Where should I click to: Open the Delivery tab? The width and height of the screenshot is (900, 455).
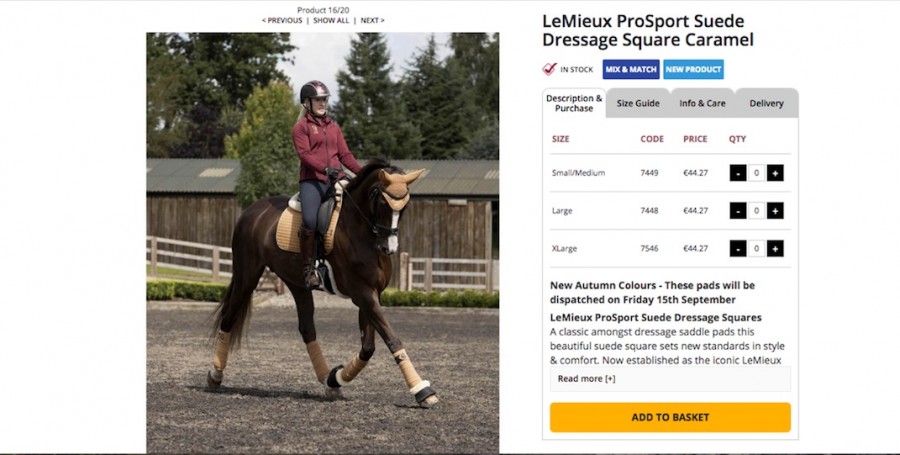click(x=766, y=103)
